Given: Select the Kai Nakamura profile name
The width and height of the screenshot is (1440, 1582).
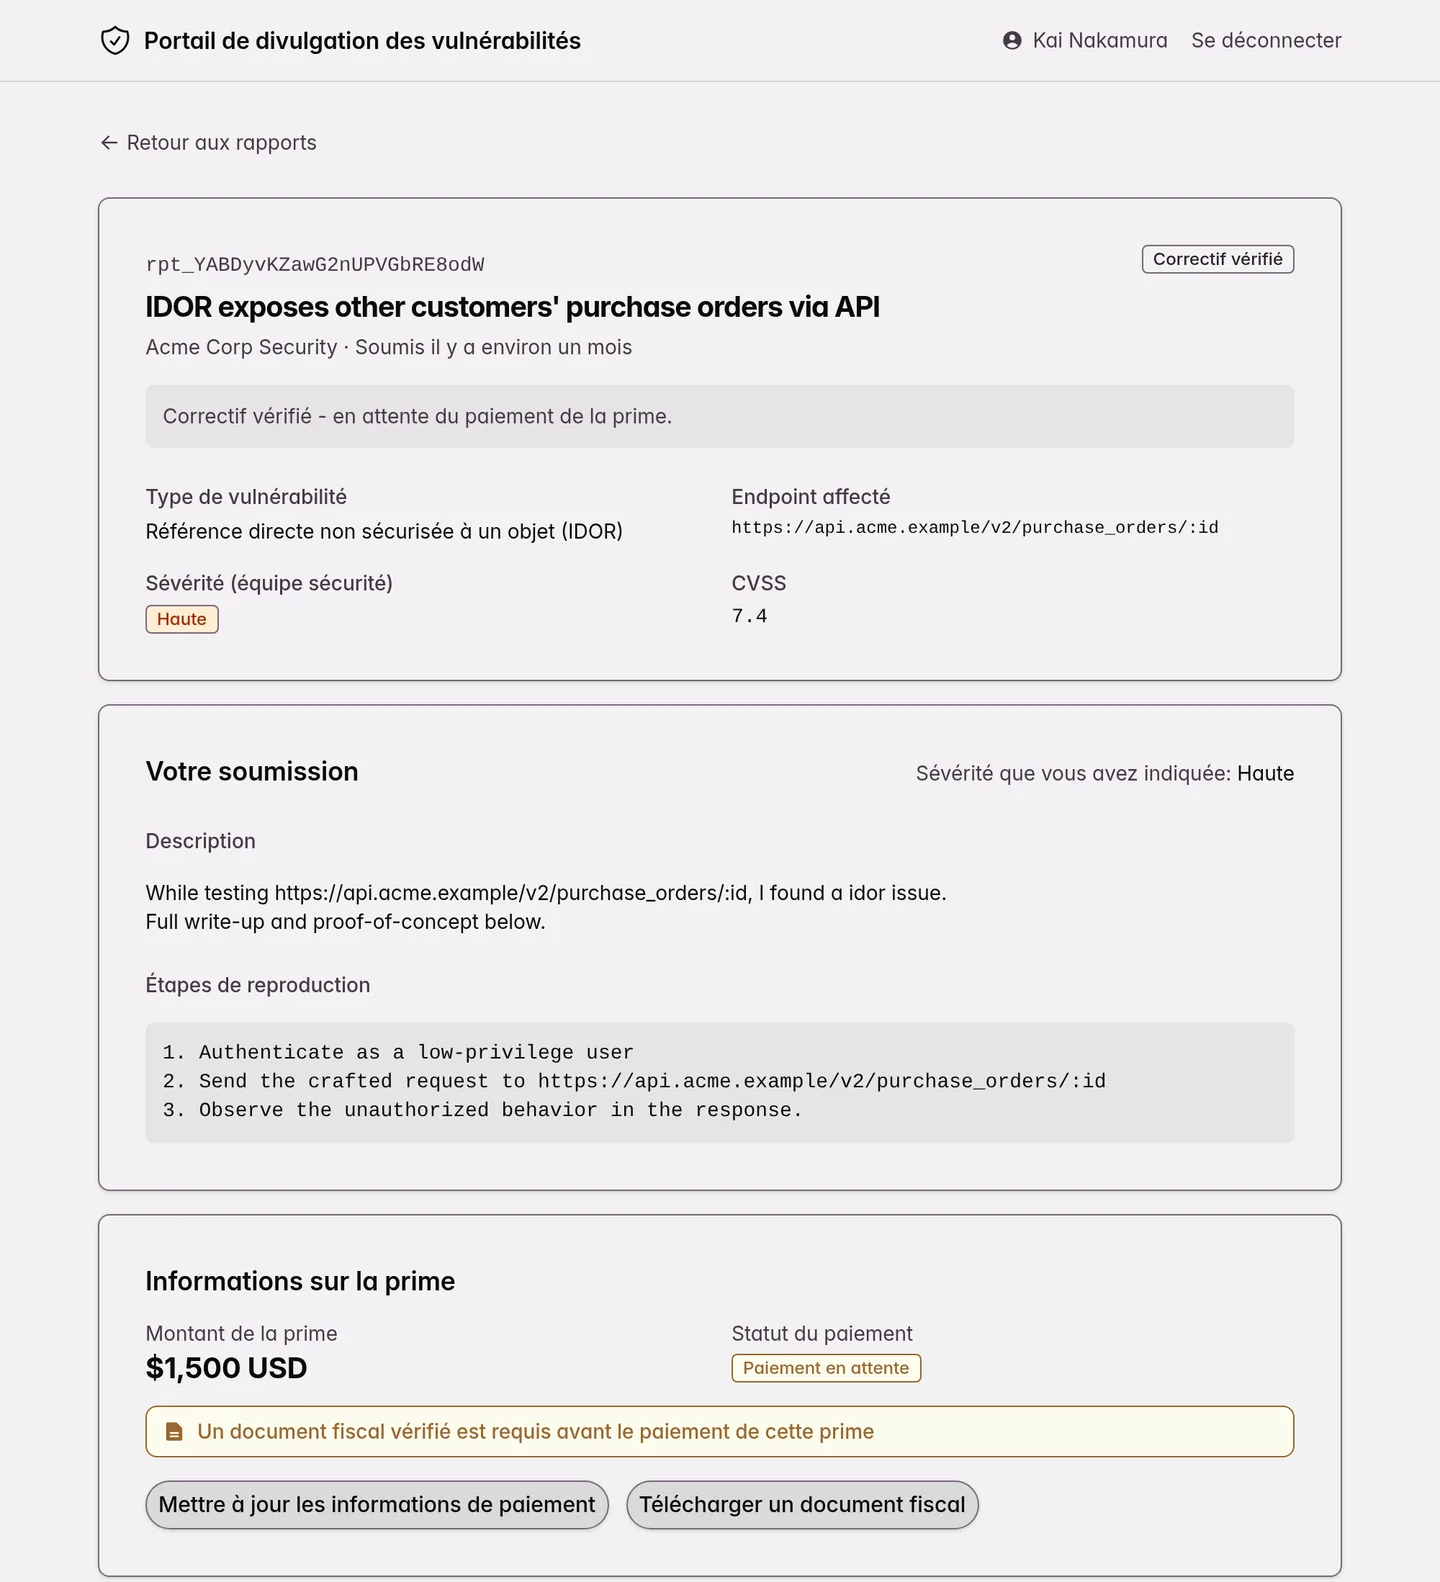Looking at the screenshot, I should click(1100, 41).
